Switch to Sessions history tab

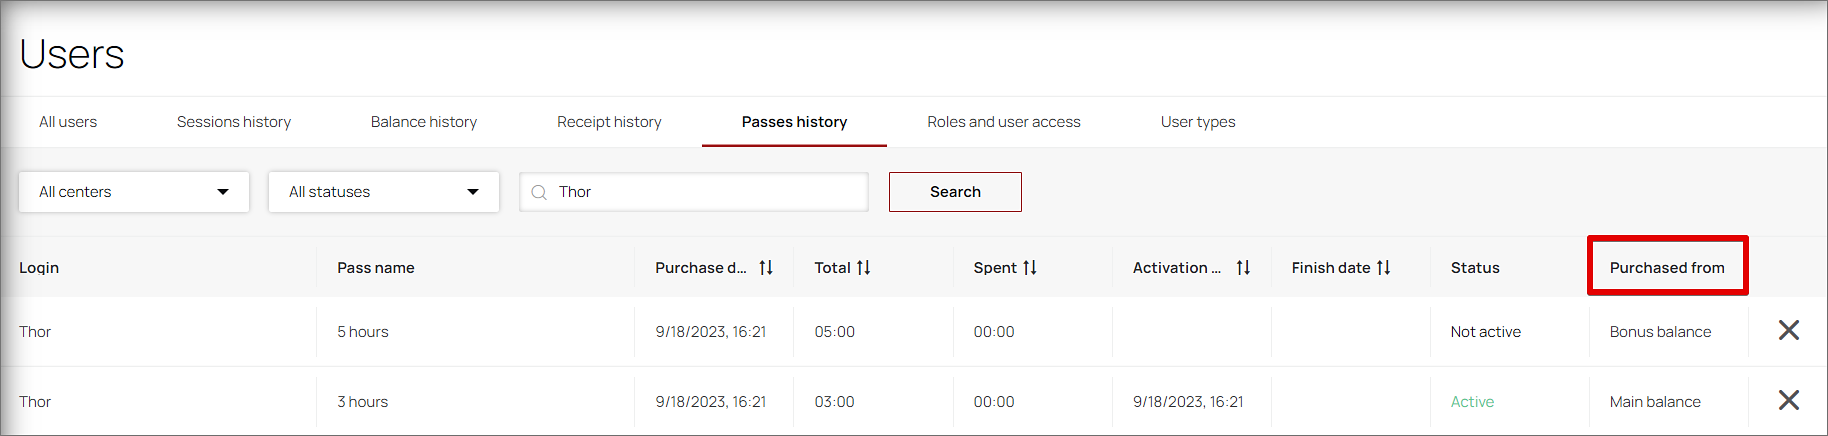234,122
